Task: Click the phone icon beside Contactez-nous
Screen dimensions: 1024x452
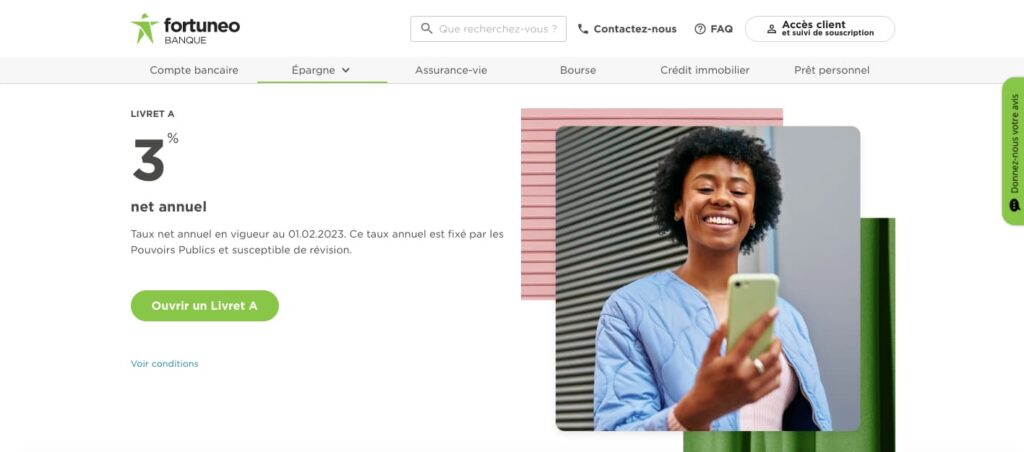Action: click(584, 29)
